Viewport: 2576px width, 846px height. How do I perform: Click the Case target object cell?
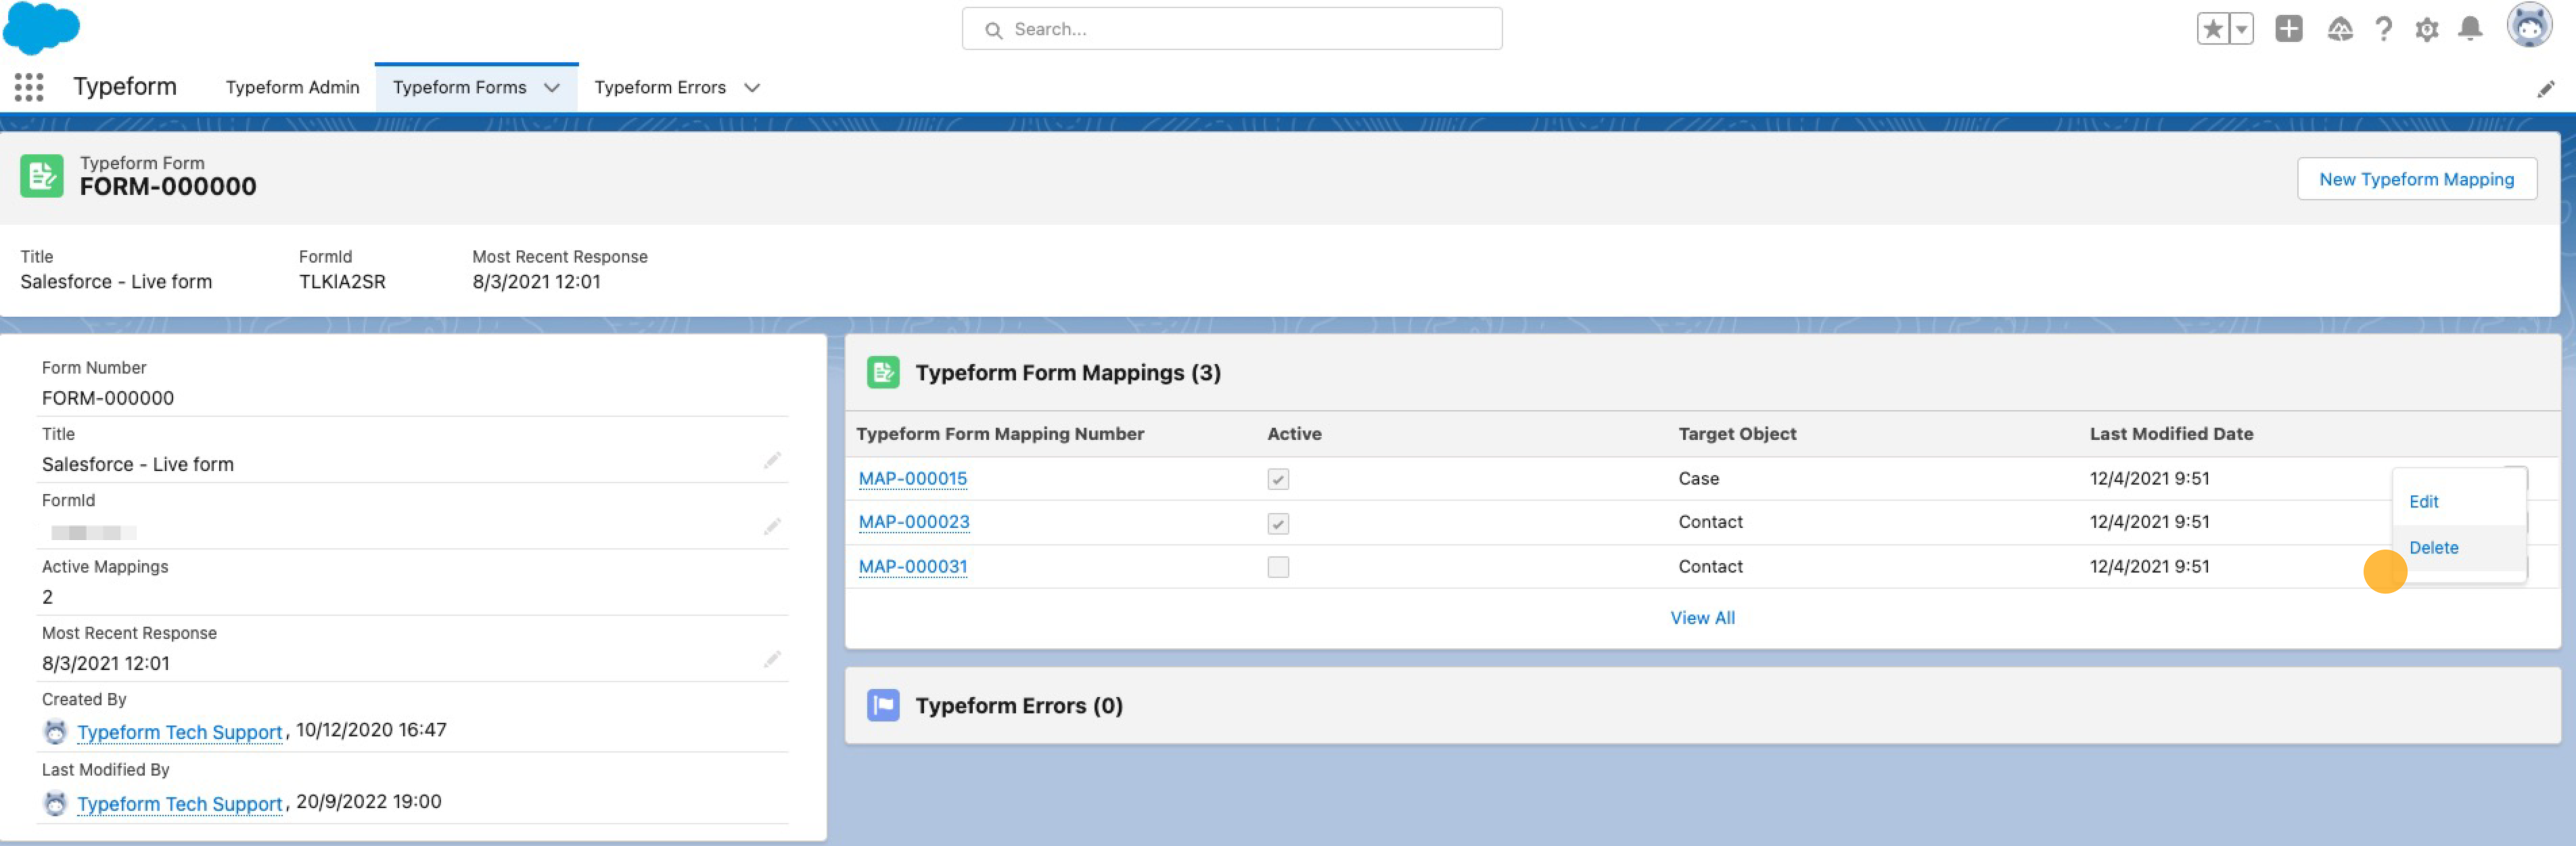(1698, 478)
